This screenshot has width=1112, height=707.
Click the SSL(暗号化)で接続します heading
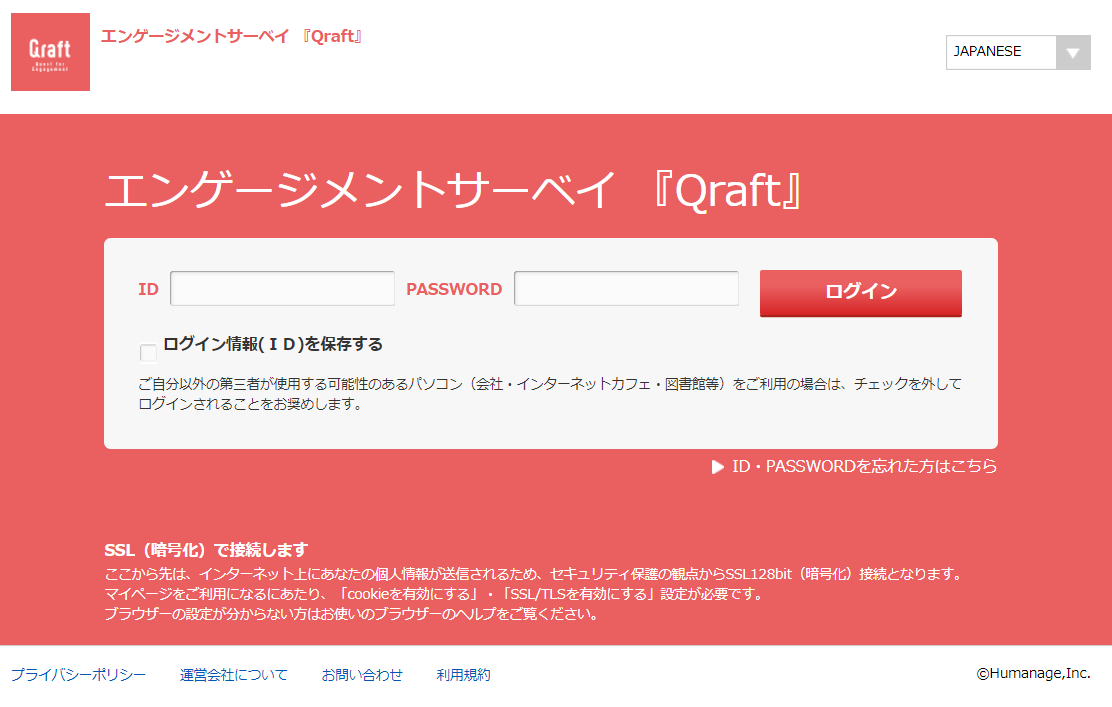[x=206, y=550]
